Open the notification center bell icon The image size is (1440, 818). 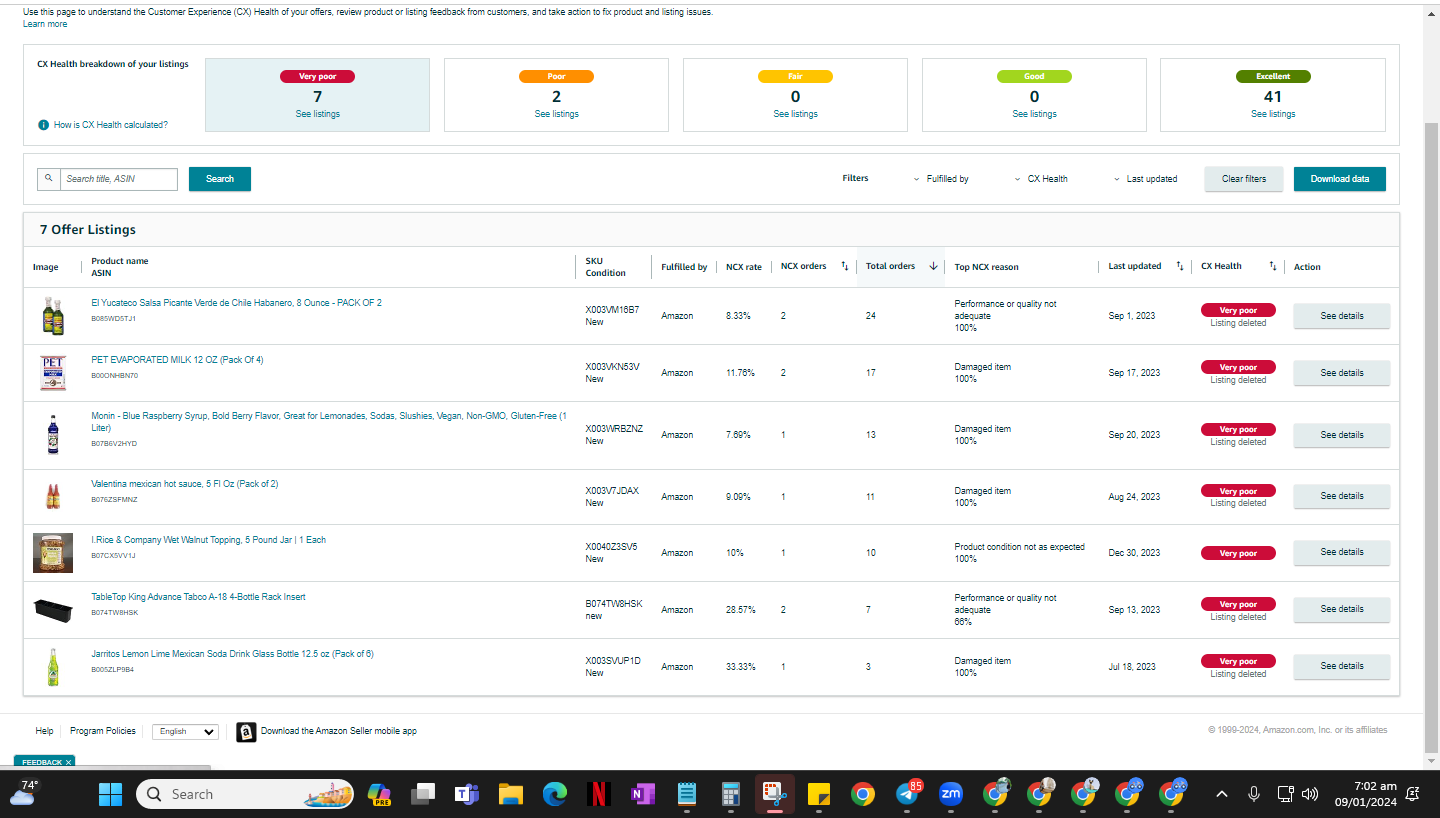click(1413, 794)
